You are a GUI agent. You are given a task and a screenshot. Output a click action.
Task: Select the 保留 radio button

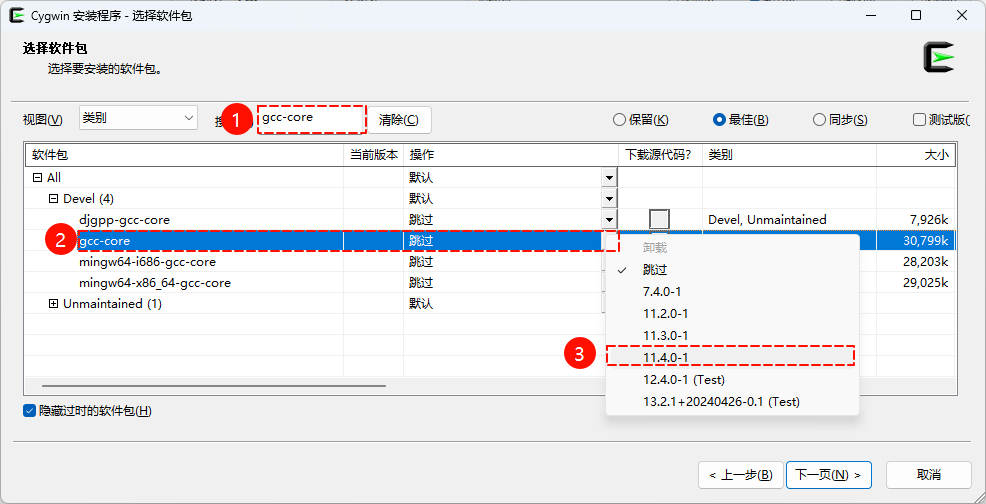[x=641, y=120]
